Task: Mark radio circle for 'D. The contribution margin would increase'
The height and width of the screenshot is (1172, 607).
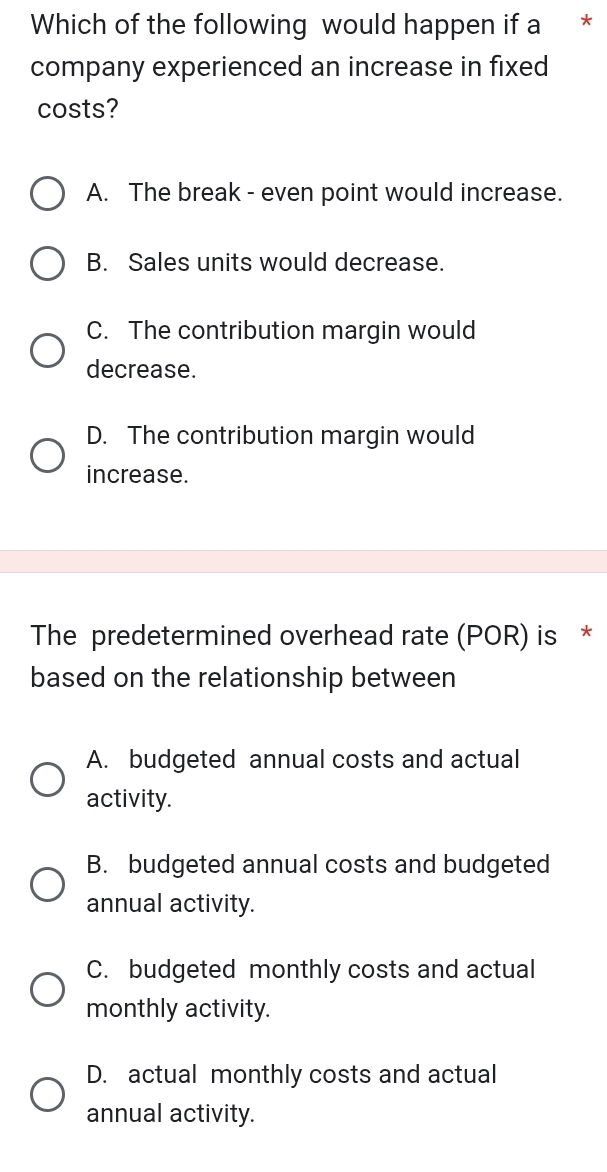Action: point(47,455)
